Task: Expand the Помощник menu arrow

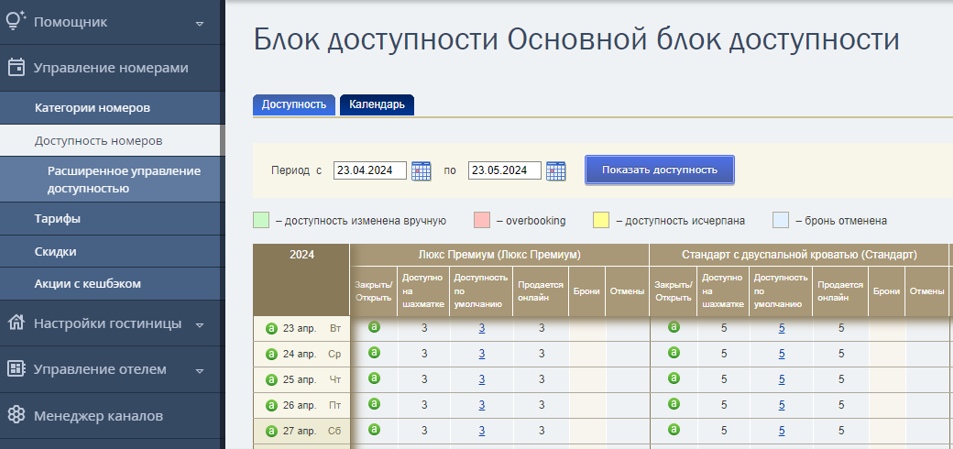Action: click(x=199, y=24)
